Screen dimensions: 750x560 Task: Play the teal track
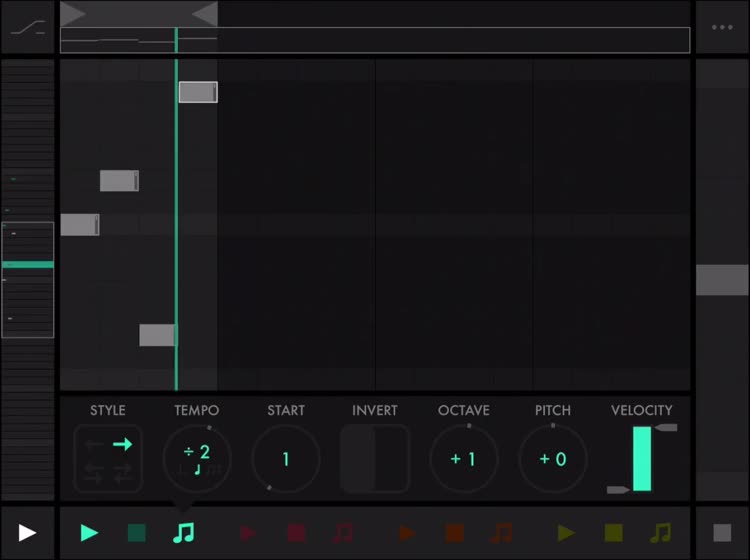tap(89, 533)
